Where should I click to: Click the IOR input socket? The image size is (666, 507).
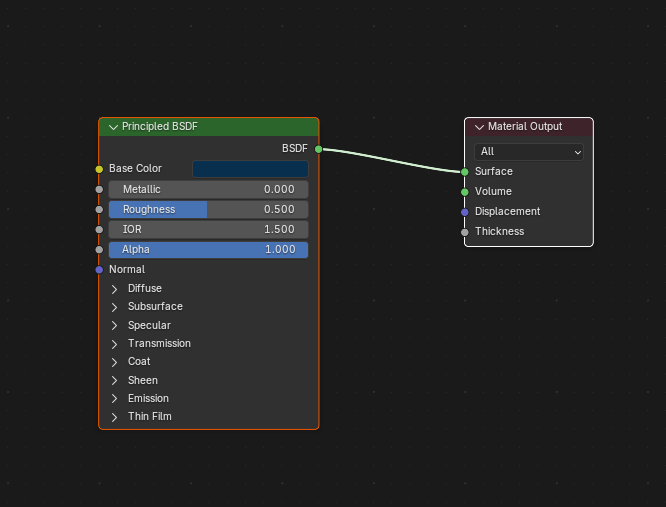point(99,230)
